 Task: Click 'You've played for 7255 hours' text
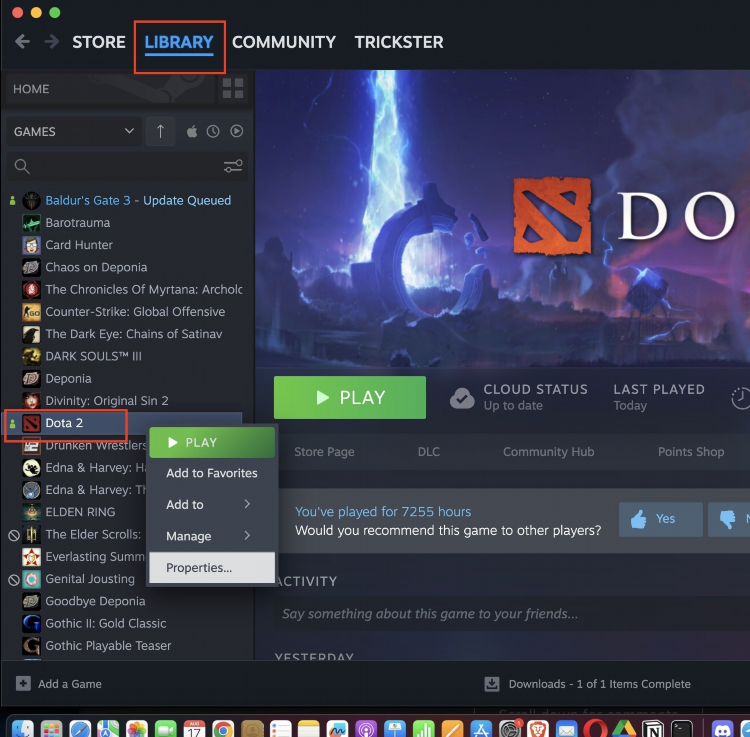[383, 512]
